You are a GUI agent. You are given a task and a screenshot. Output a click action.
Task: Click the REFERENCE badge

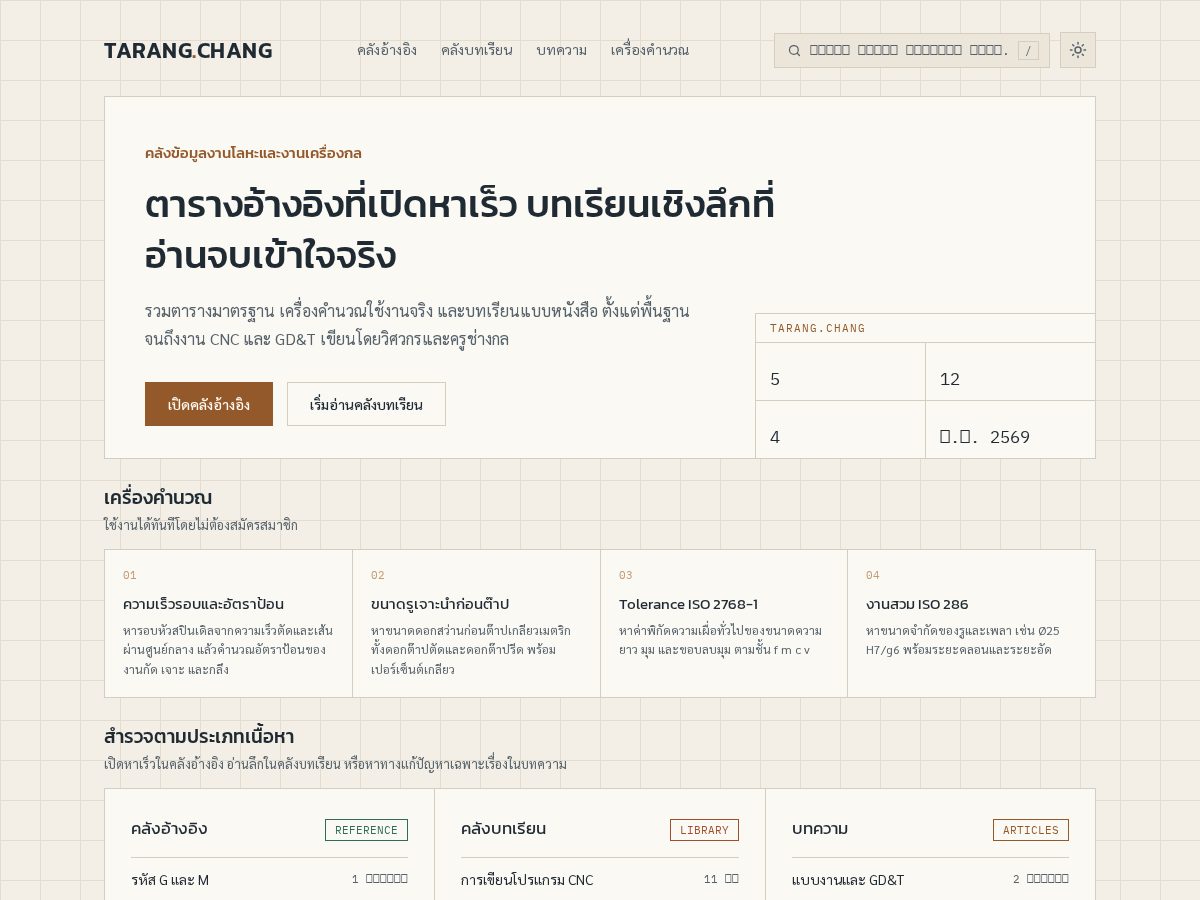point(366,830)
